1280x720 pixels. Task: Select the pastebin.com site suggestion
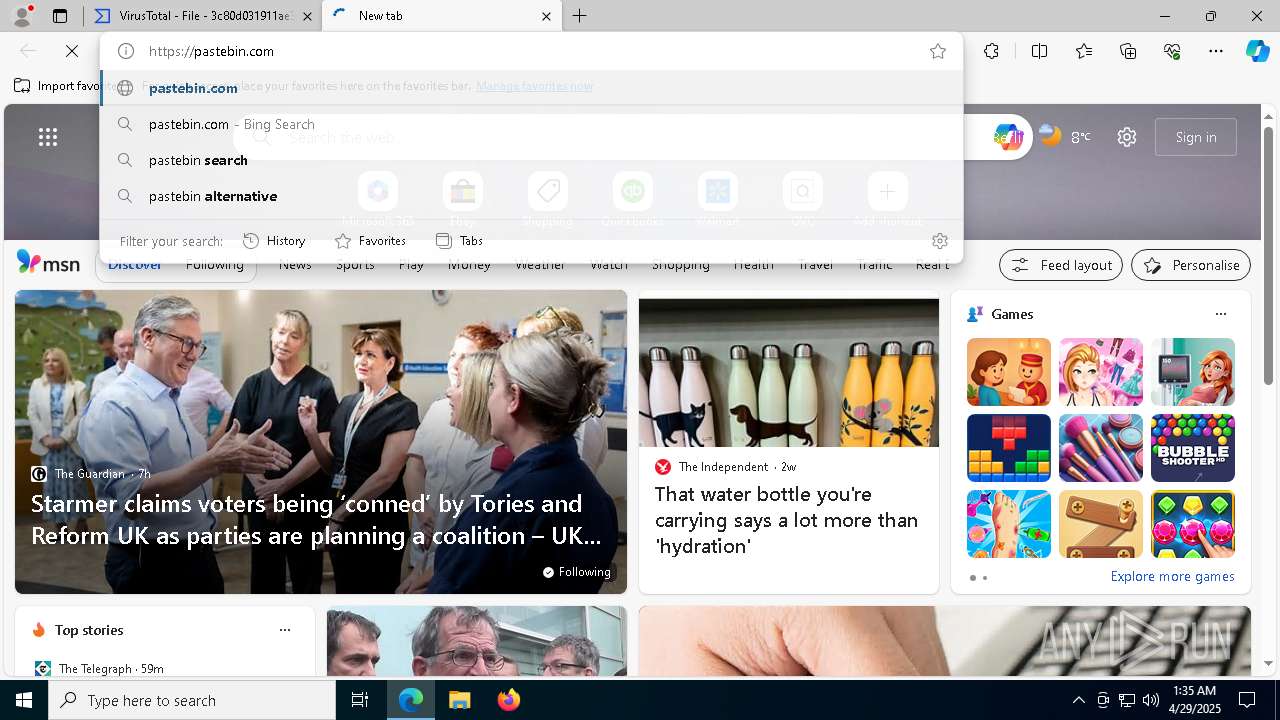coord(531,88)
